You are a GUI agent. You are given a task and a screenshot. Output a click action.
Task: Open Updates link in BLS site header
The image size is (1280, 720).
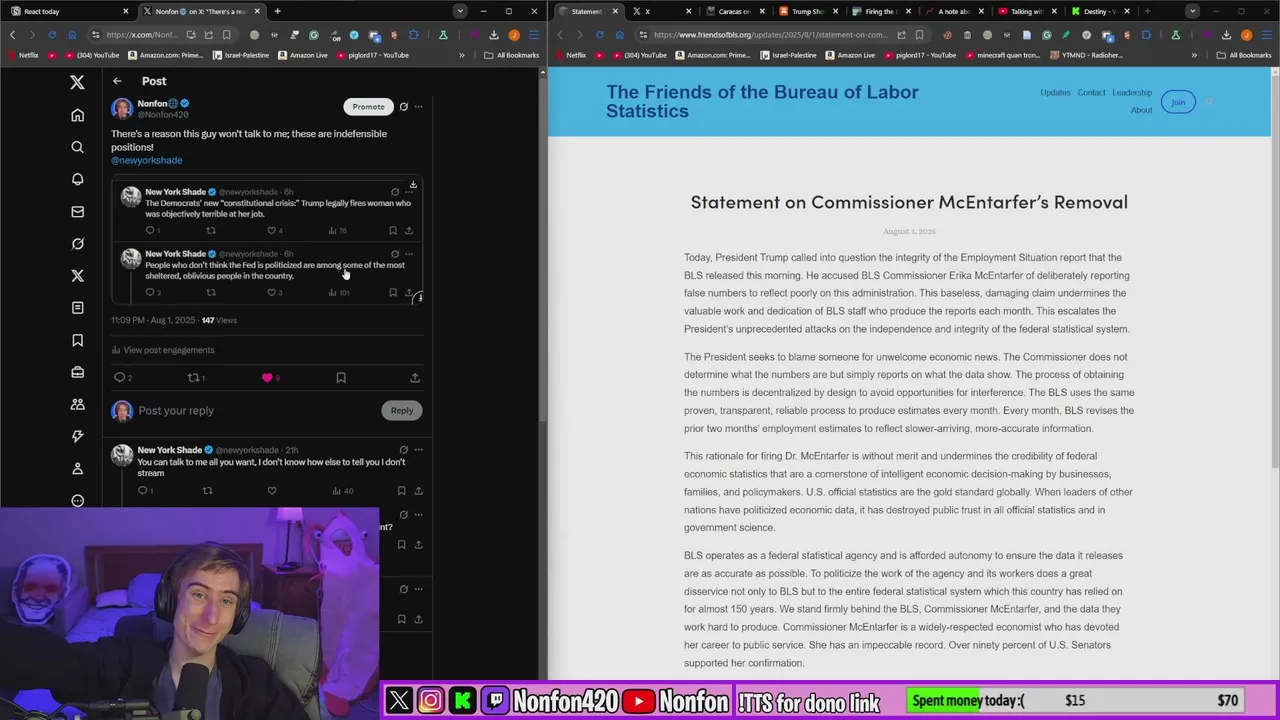1055,93
